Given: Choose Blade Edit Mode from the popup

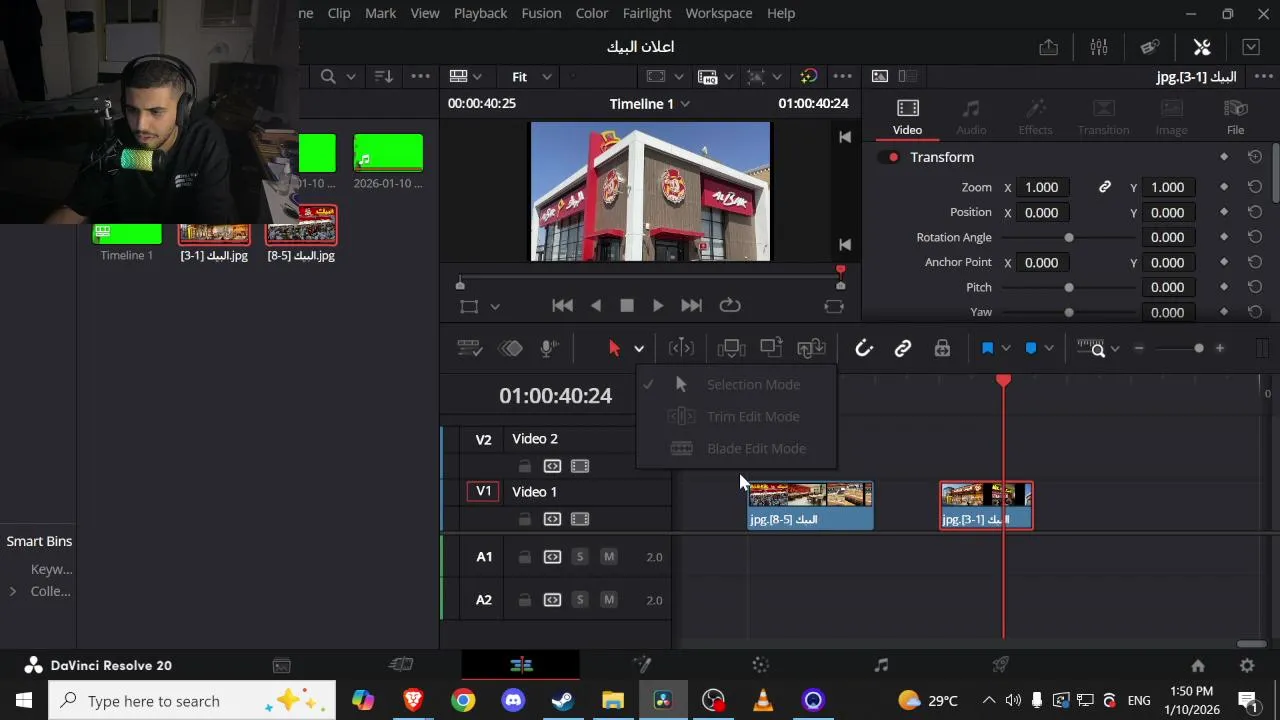Looking at the screenshot, I should coord(736,448).
